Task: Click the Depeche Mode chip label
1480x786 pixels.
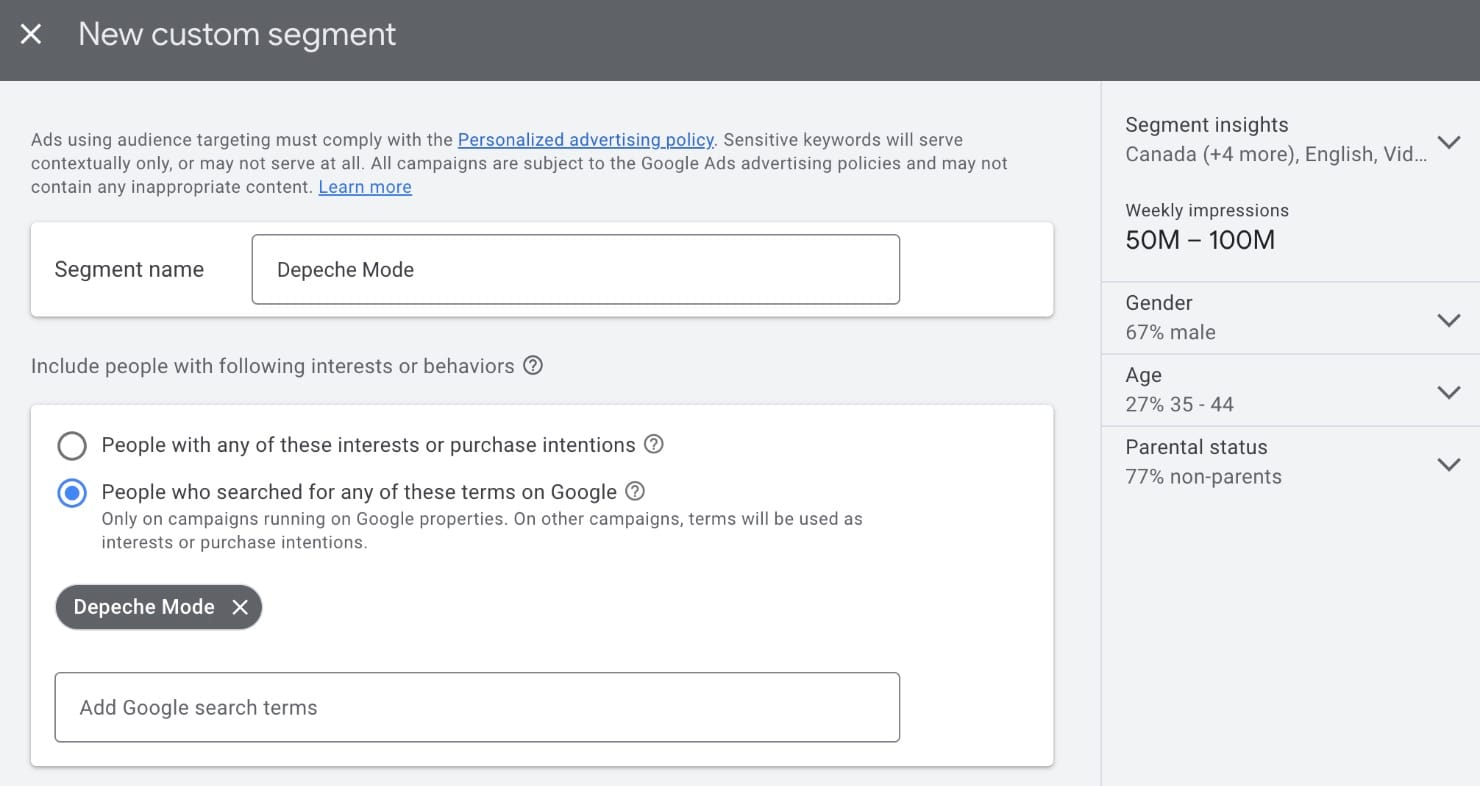Action: (x=144, y=607)
